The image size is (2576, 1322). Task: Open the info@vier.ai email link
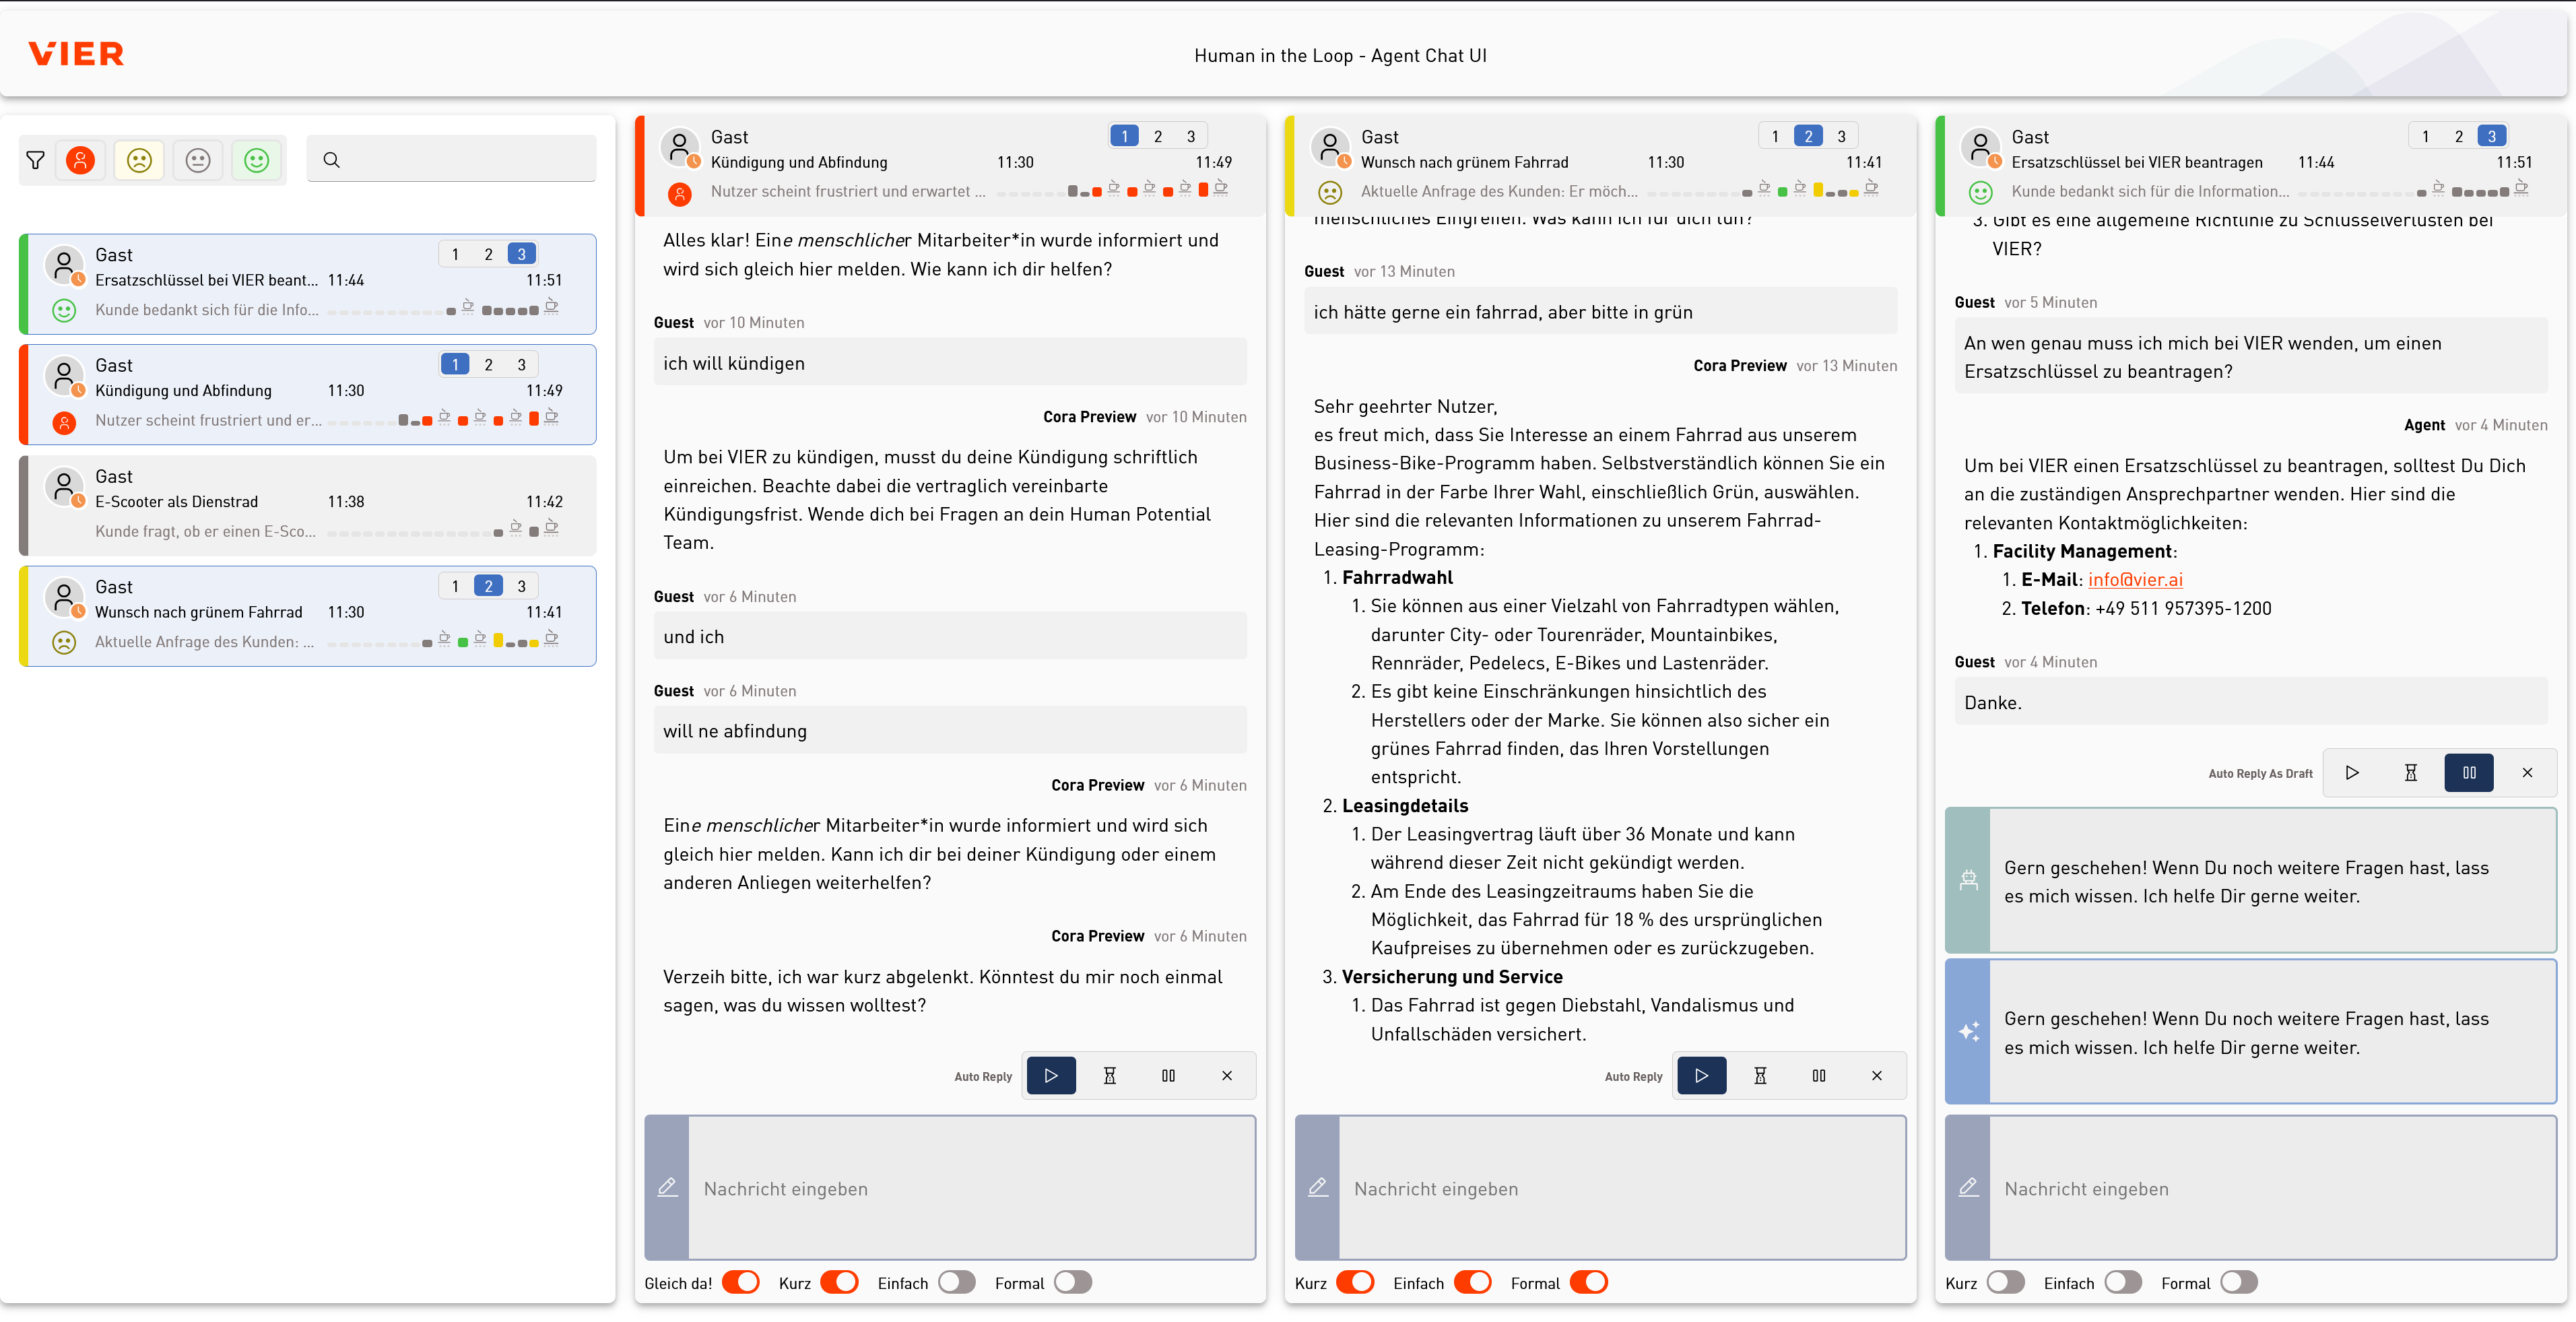[2135, 580]
